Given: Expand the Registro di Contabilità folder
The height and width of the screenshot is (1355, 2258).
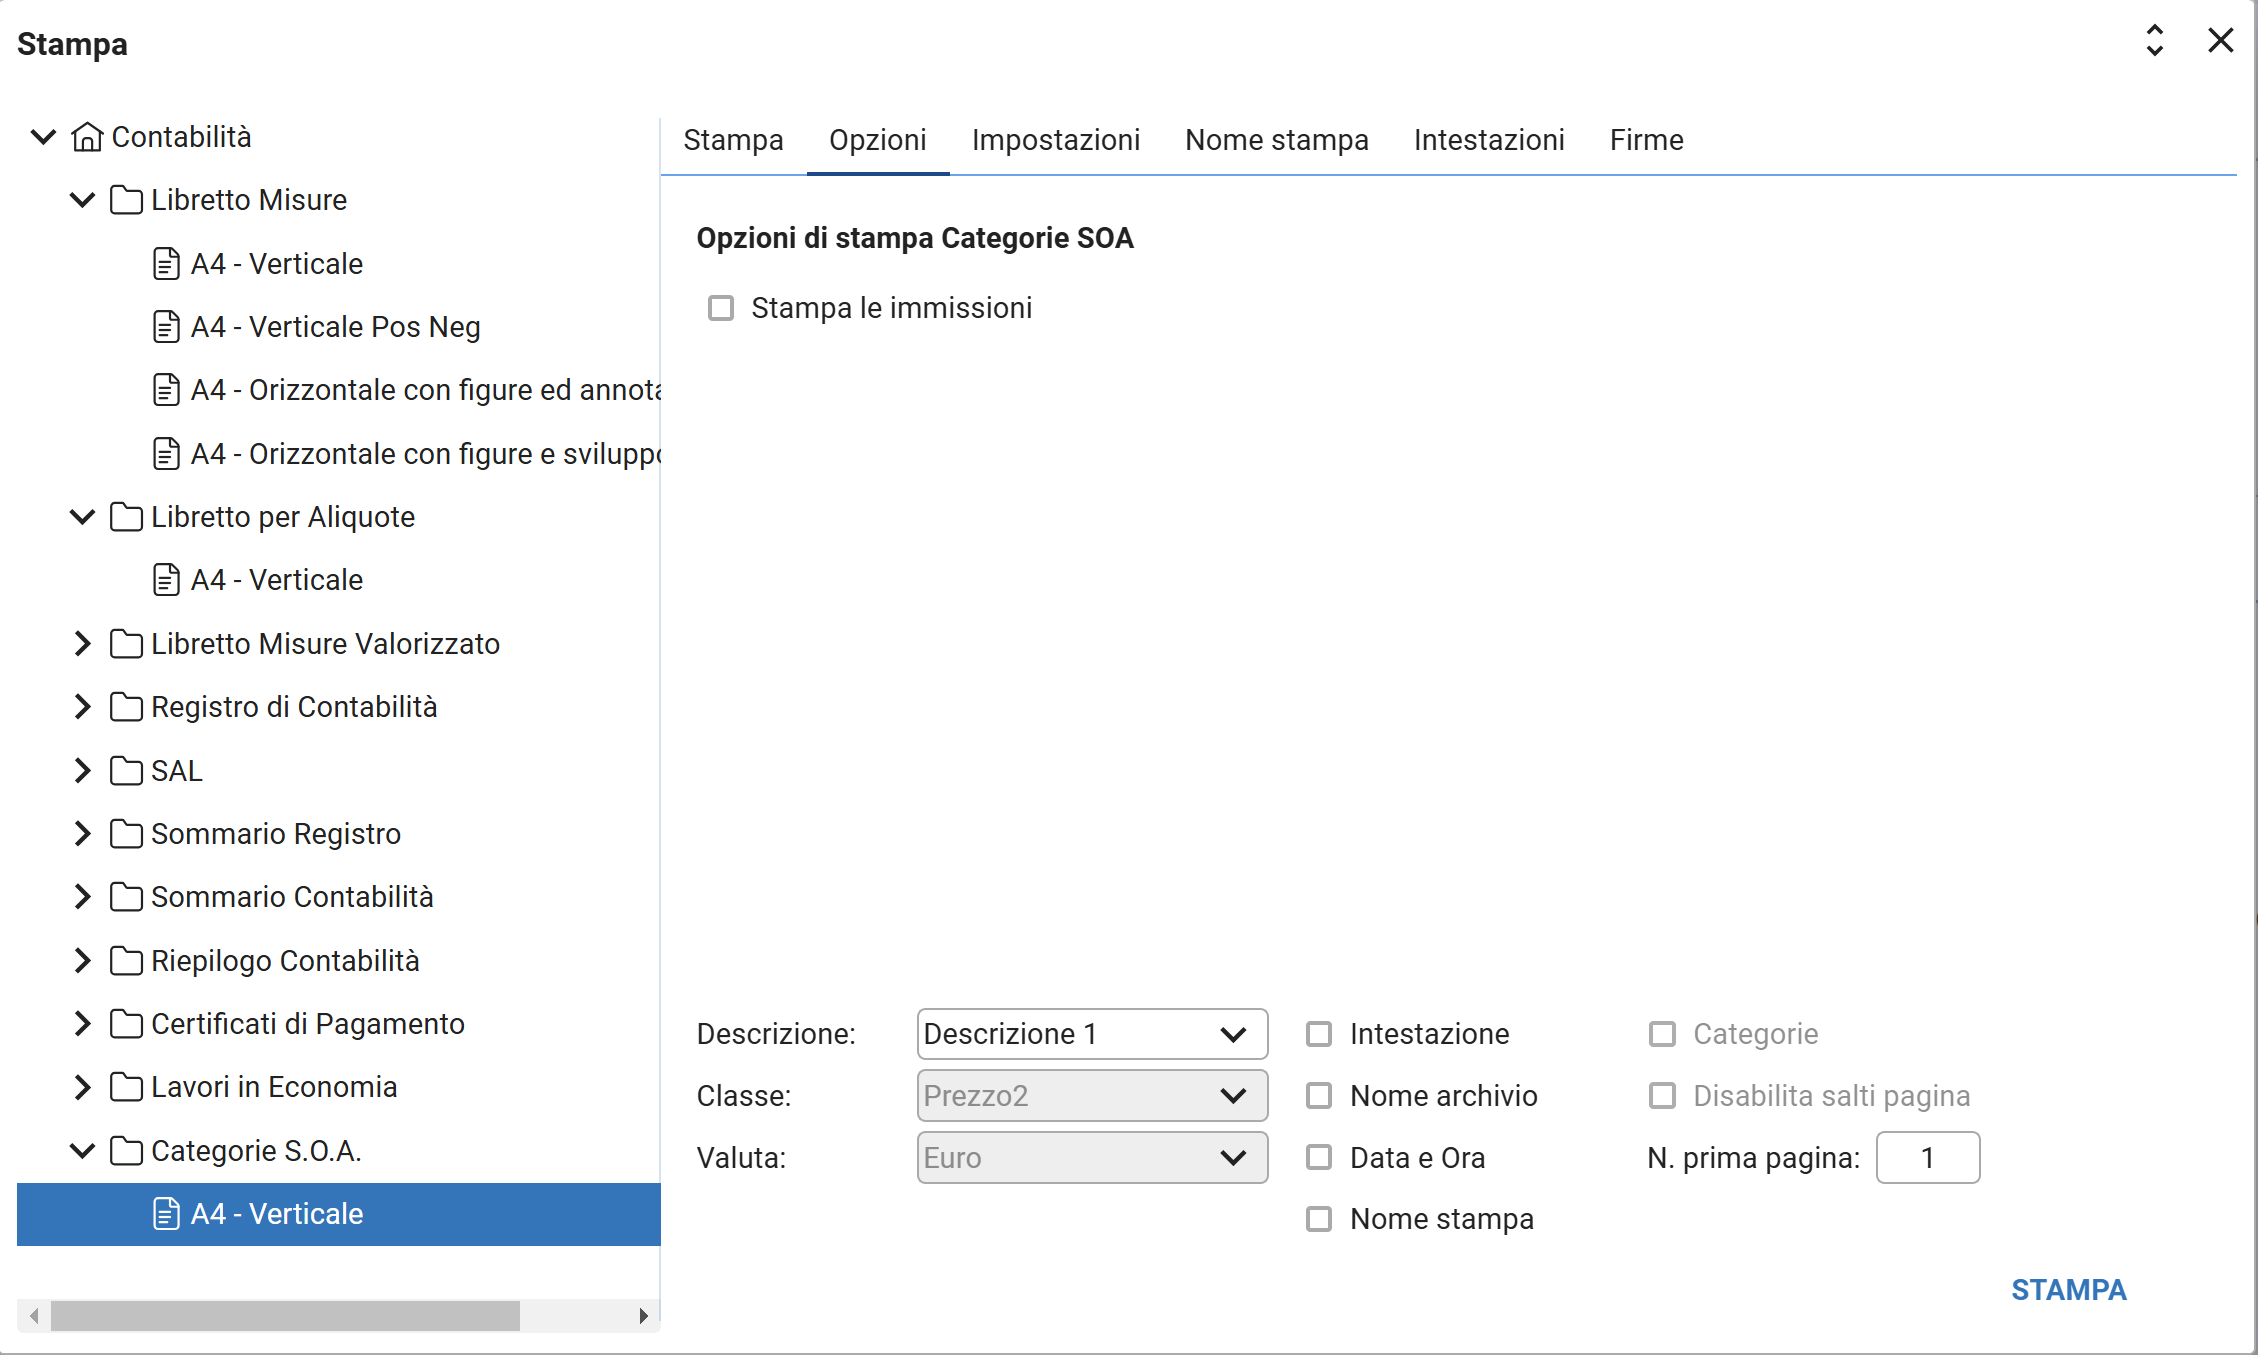Looking at the screenshot, I should point(82,707).
